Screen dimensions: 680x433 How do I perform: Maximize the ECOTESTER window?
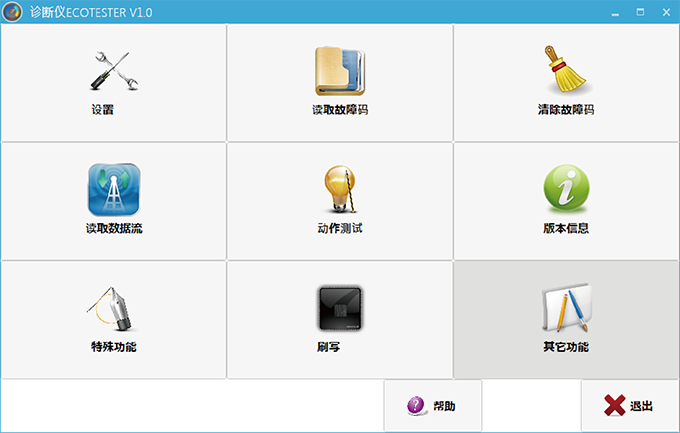640,12
